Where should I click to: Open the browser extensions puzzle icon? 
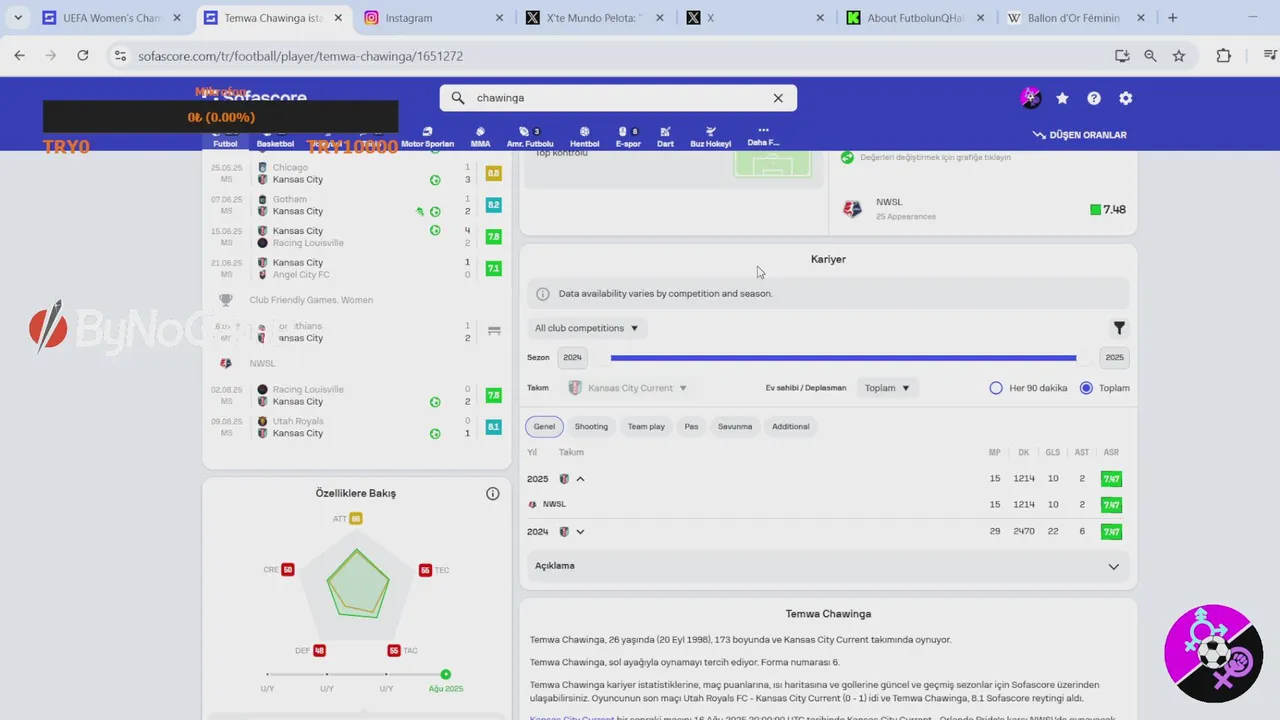[x=1224, y=56]
